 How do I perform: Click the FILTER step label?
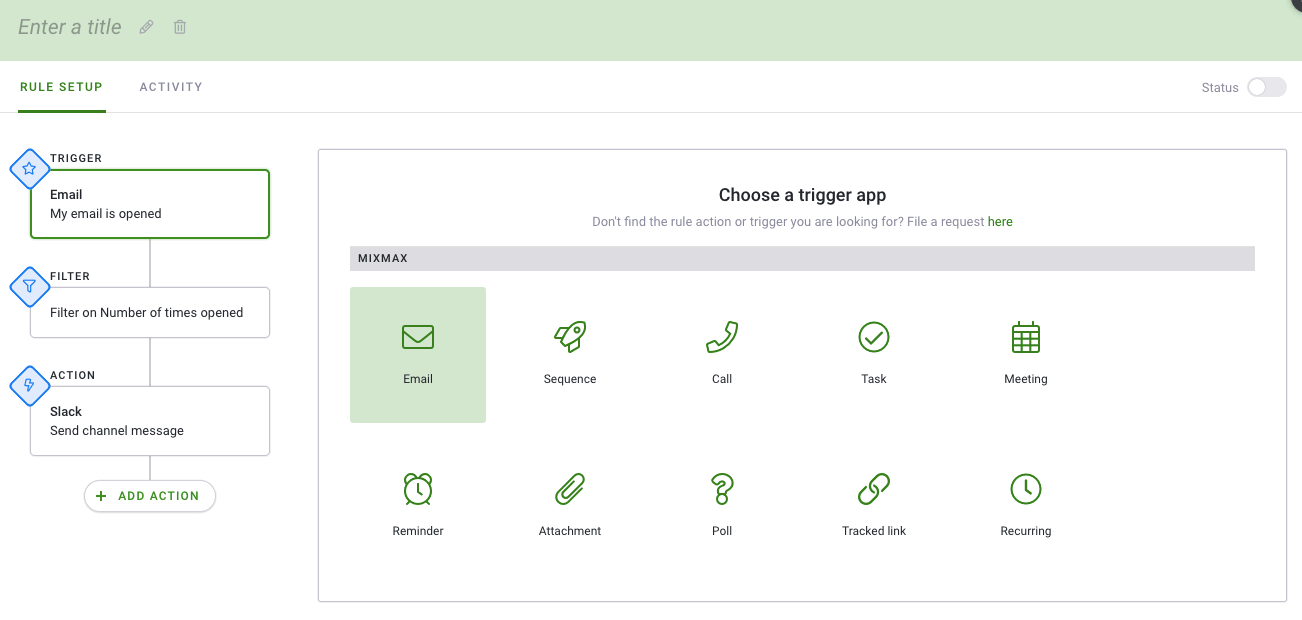click(70, 276)
